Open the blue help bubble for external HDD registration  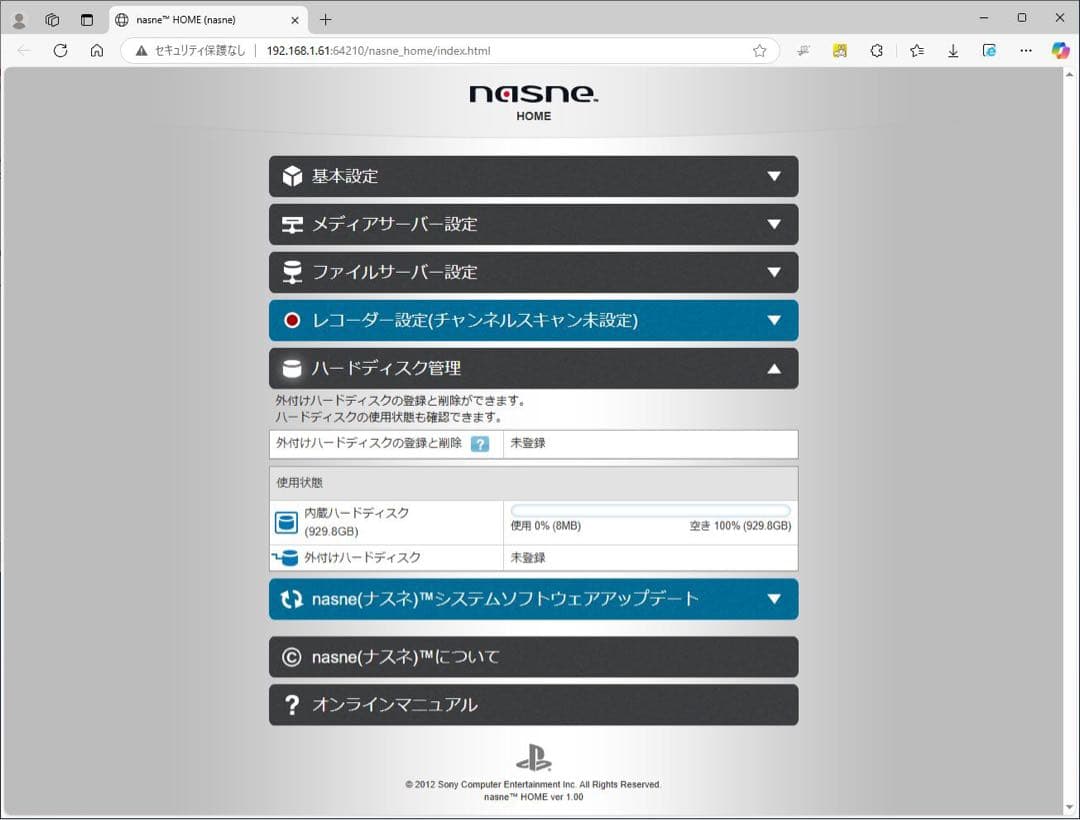479,444
